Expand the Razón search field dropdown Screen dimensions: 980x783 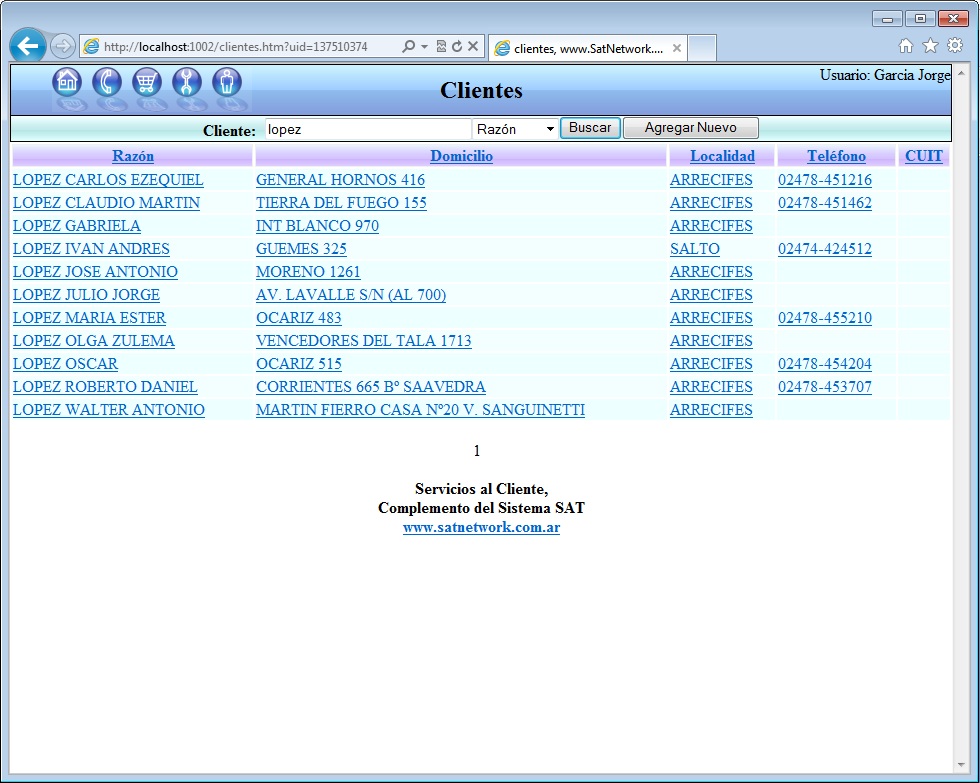[515, 129]
